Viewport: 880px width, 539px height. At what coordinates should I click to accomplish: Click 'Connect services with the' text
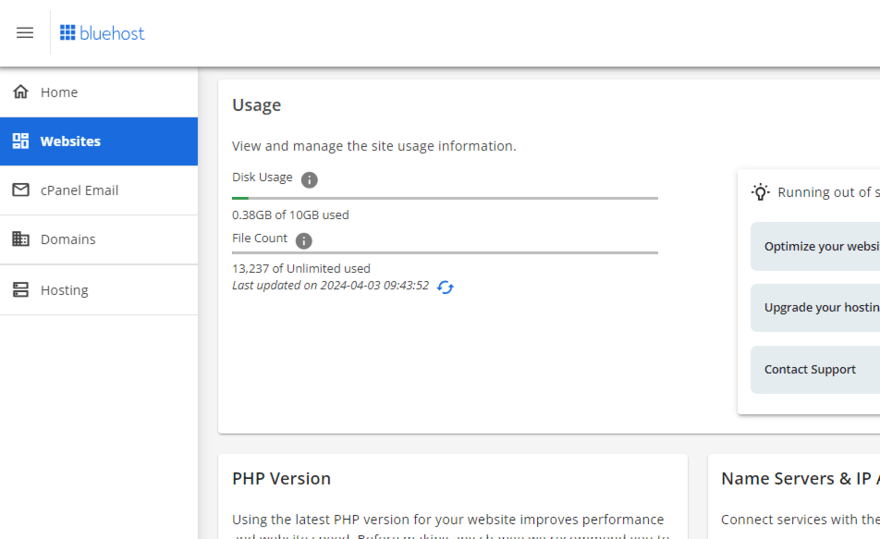click(x=800, y=519)
